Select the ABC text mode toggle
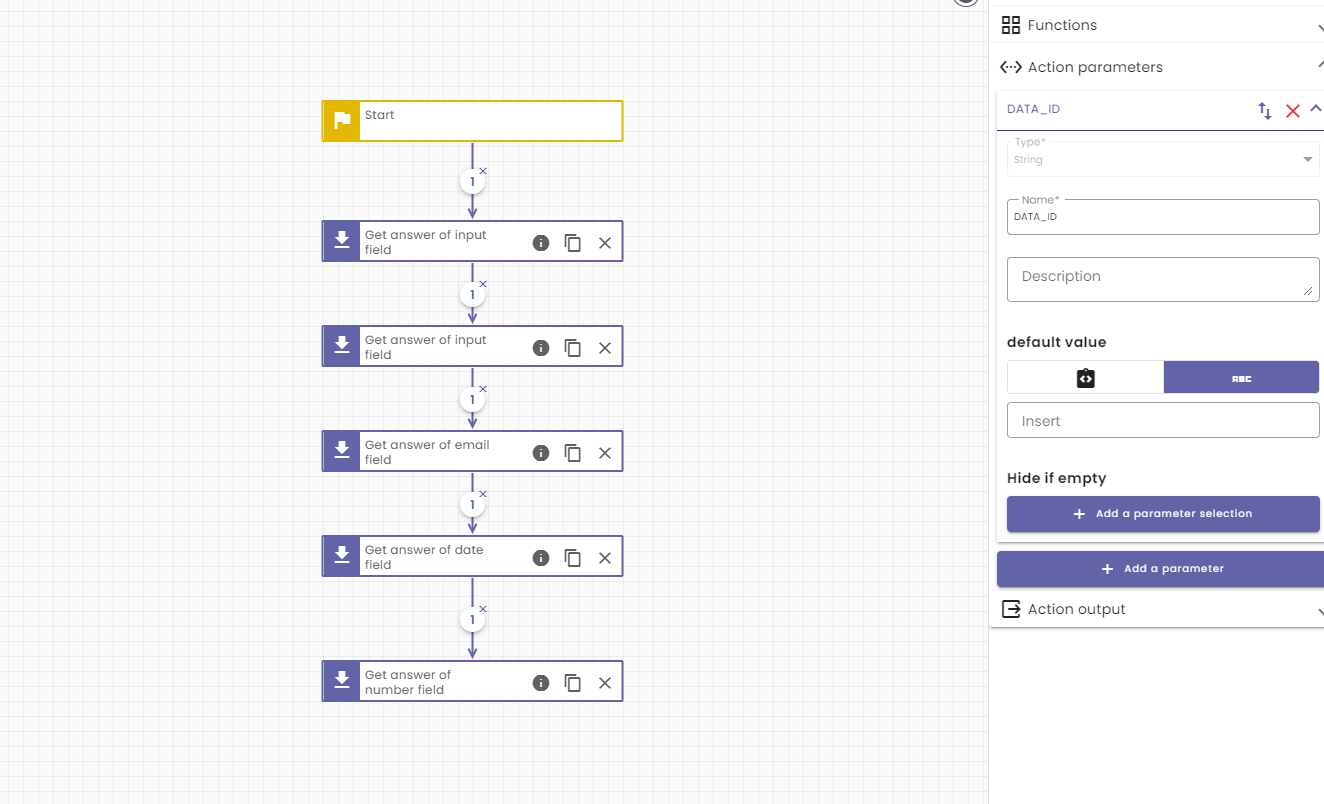The image size is (1324, 804). pyautogui.click(x=1241, y=378)
